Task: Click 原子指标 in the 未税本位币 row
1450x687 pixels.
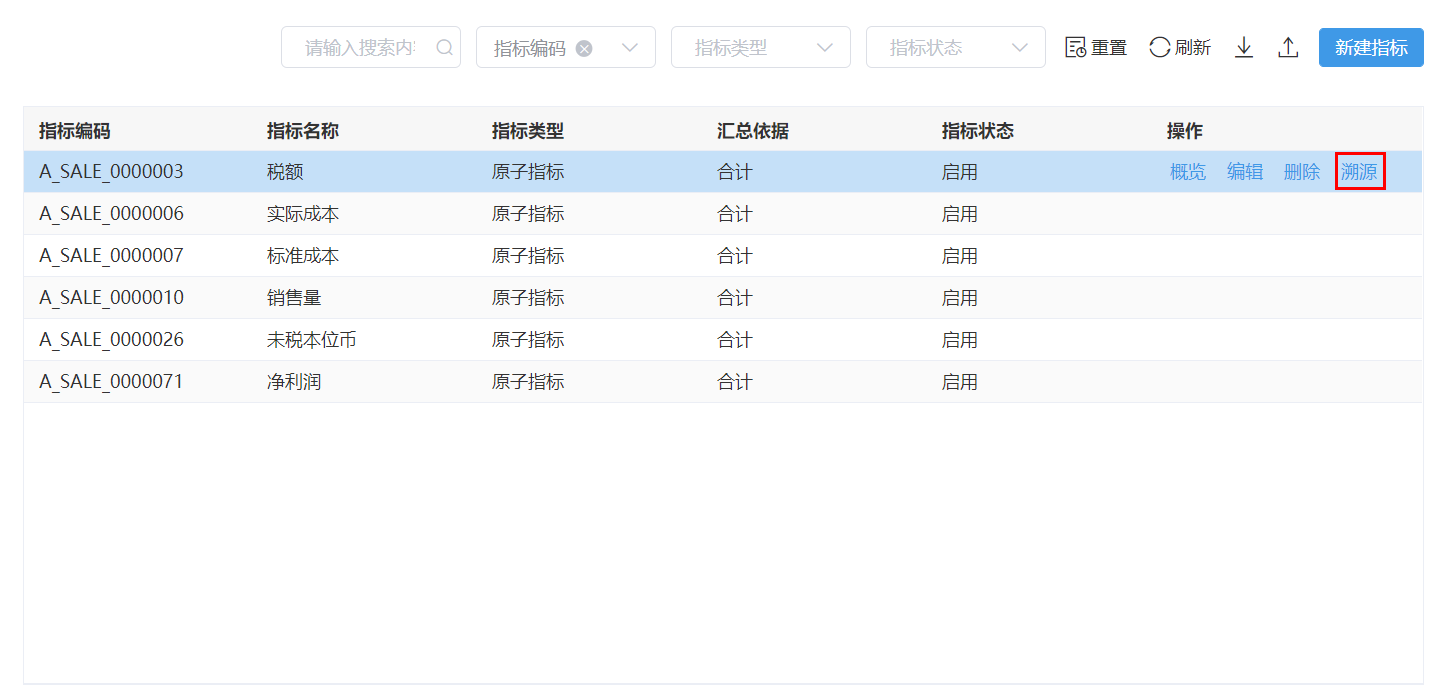Action: (528, 340)
